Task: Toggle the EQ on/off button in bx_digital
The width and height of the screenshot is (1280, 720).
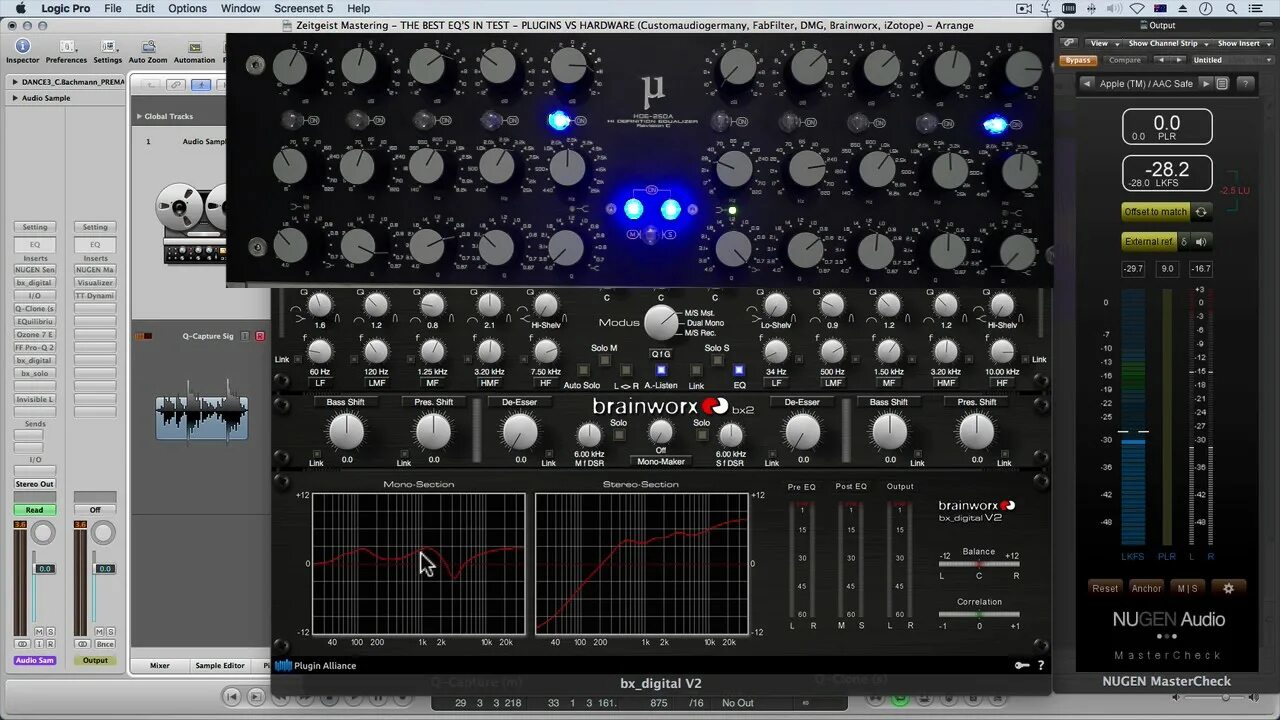Action: click(739, 370)
